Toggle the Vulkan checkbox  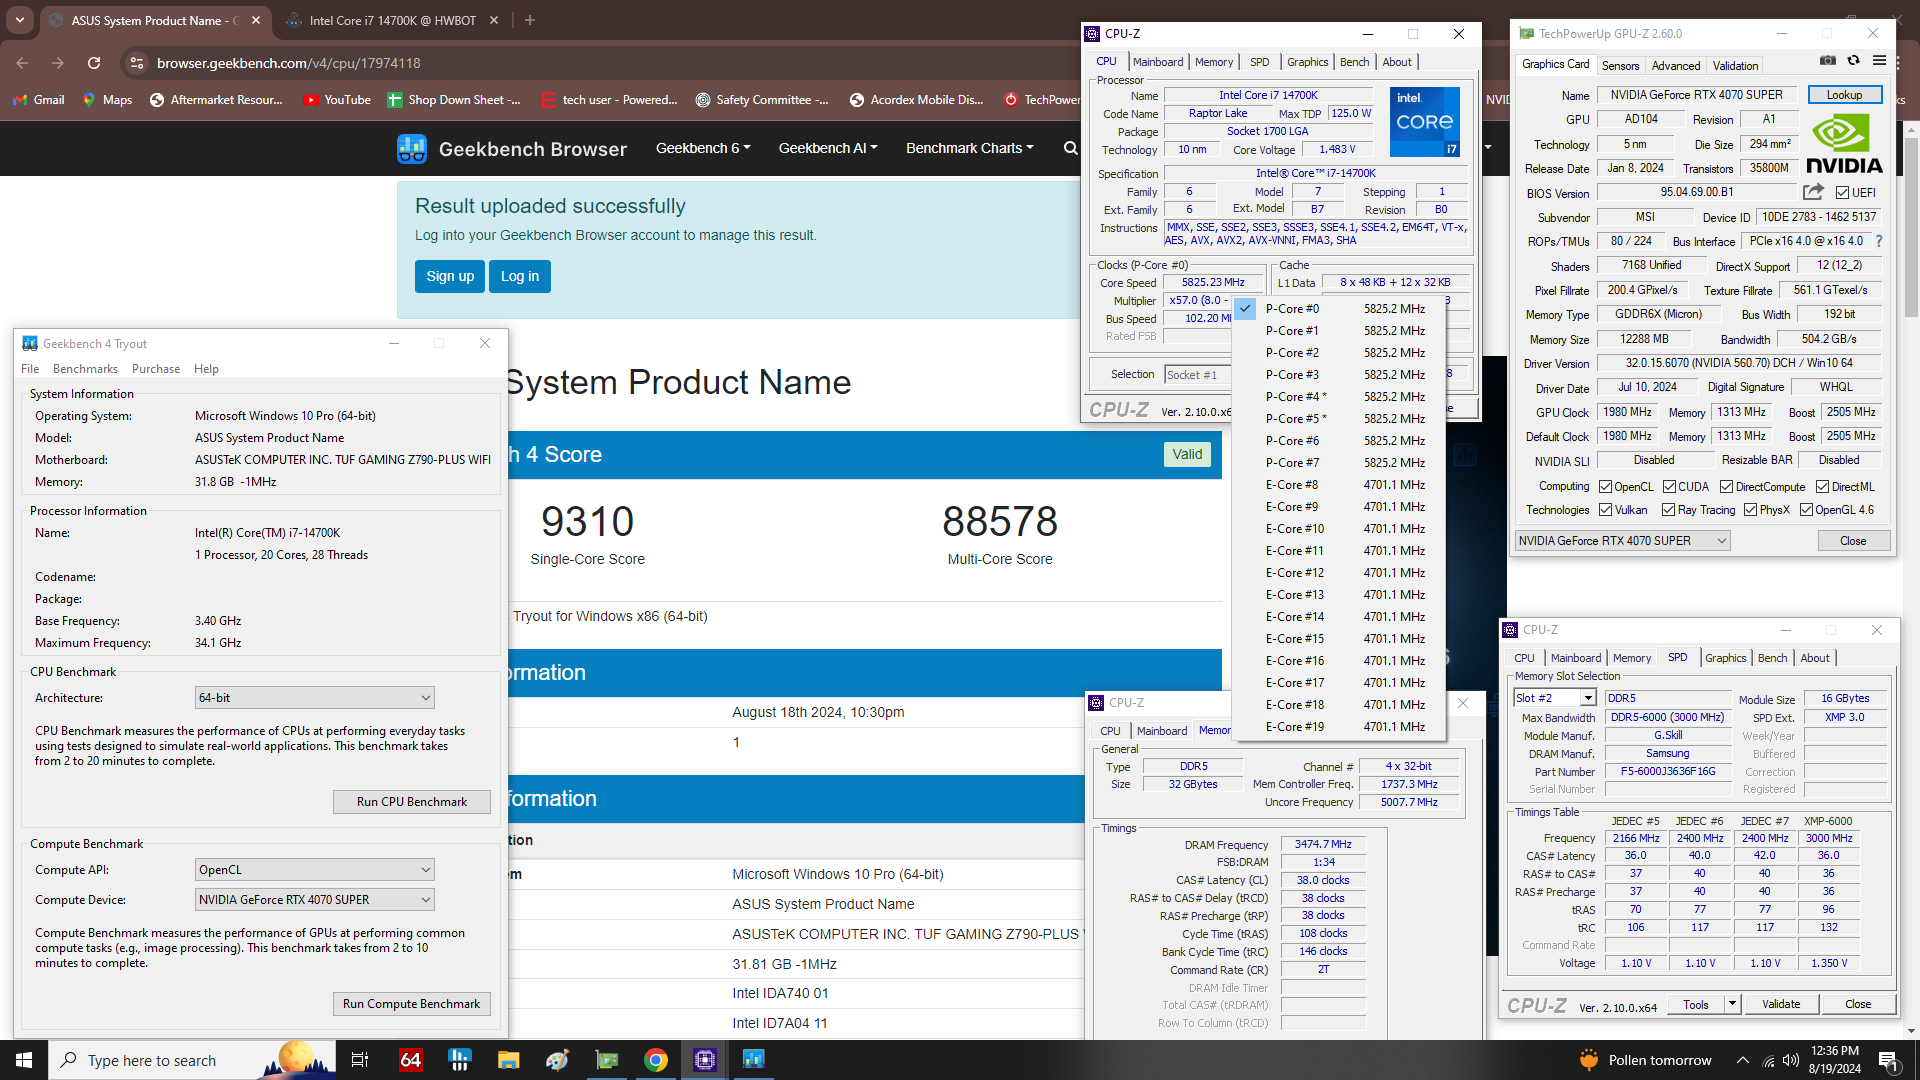pyautogui.click(x=1605, y=510)
